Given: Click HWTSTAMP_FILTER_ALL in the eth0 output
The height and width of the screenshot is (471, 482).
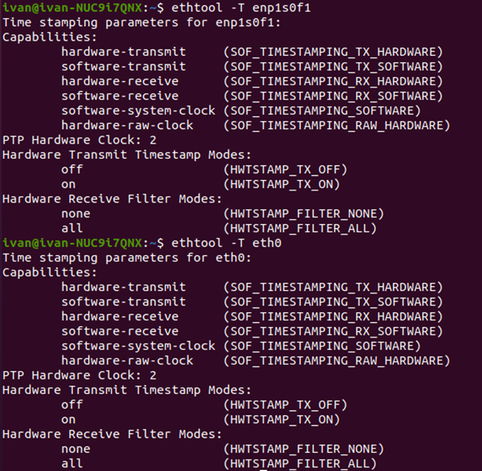Looking at the screenshot, I should tap(300, 463).
